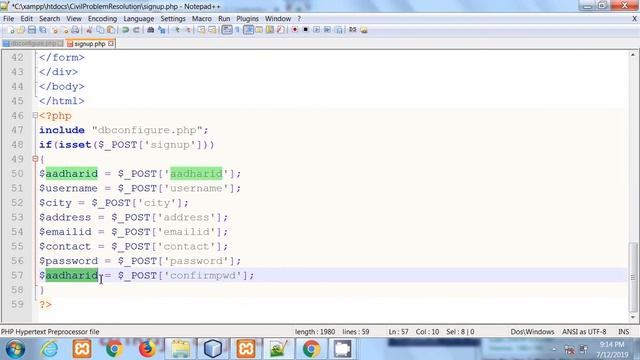This screenshot has height=360, width=640.
Task: Click the Copy toolbar icon
Action: (x=100, y=30)
